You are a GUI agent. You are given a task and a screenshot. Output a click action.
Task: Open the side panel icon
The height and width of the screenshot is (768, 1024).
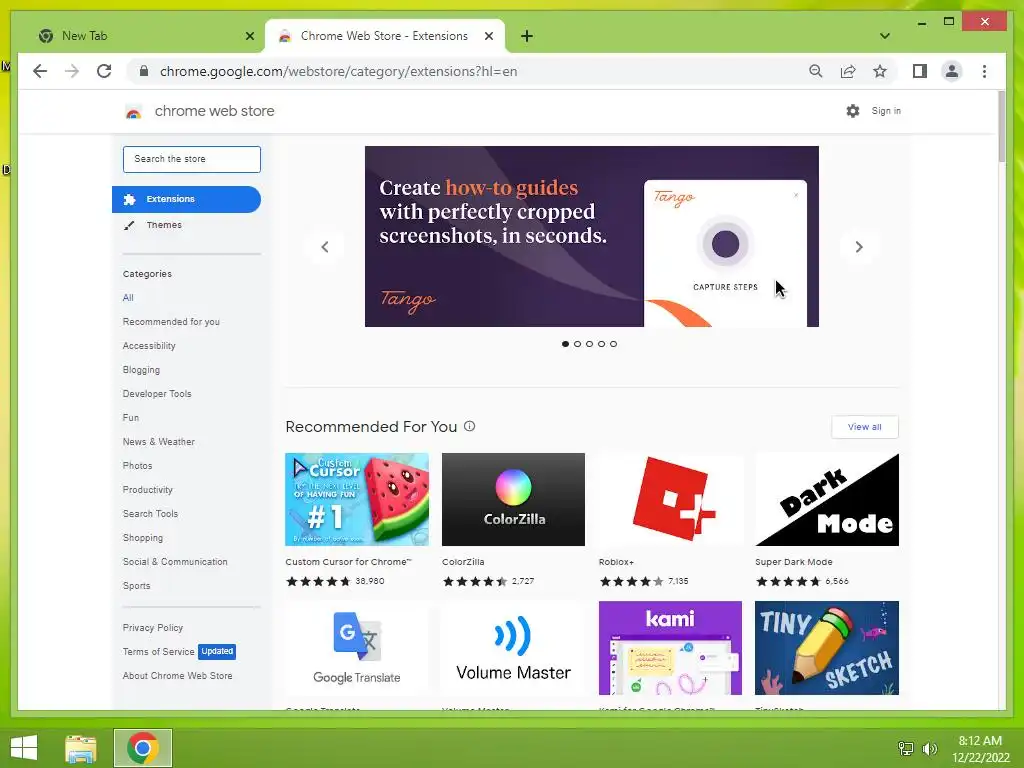coord(920,71)
